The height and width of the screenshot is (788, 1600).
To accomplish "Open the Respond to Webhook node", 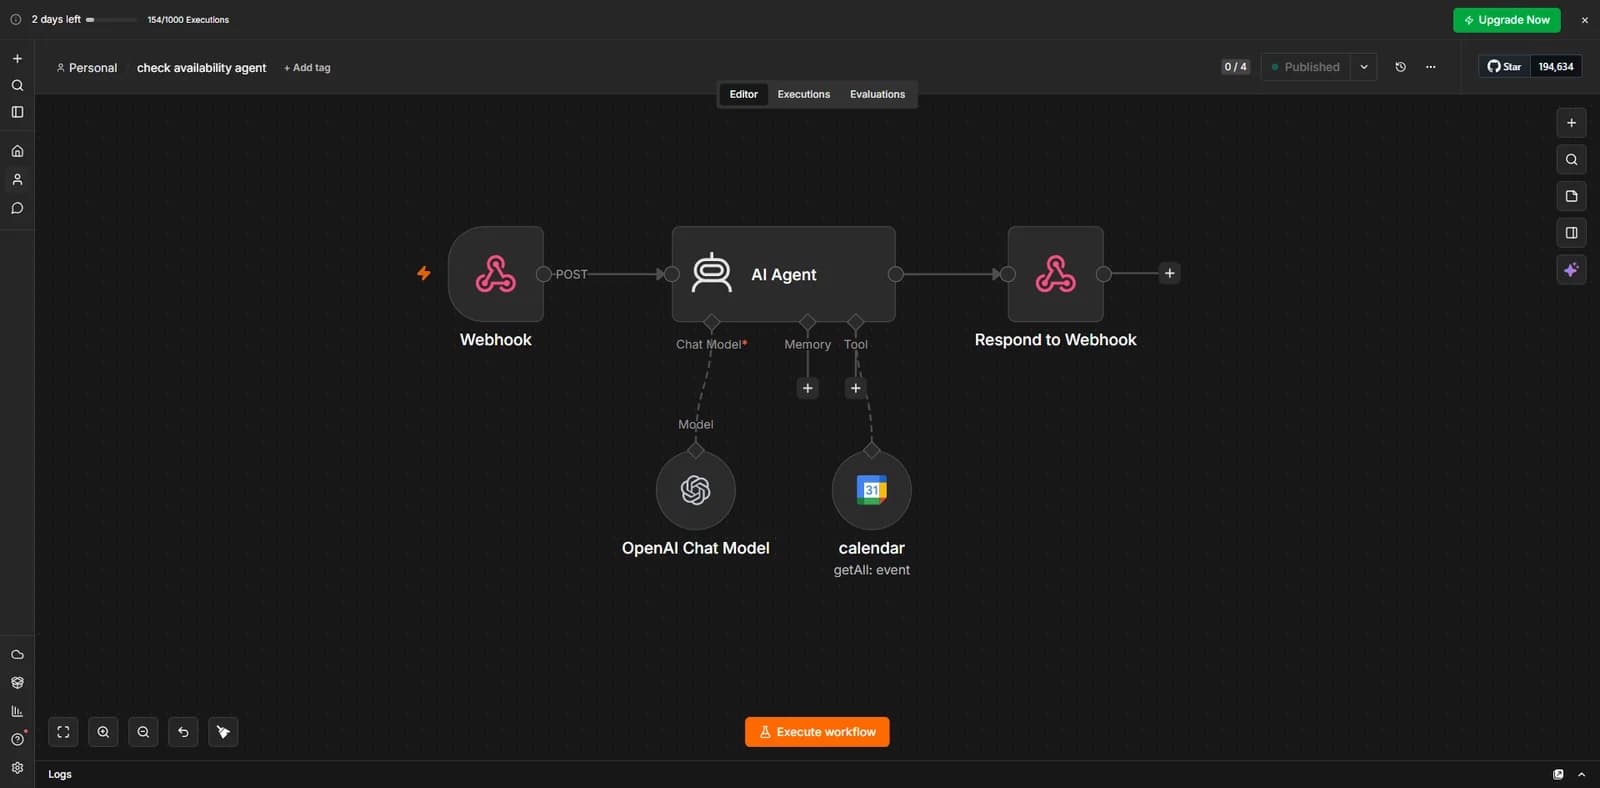I will [1056, 274].
